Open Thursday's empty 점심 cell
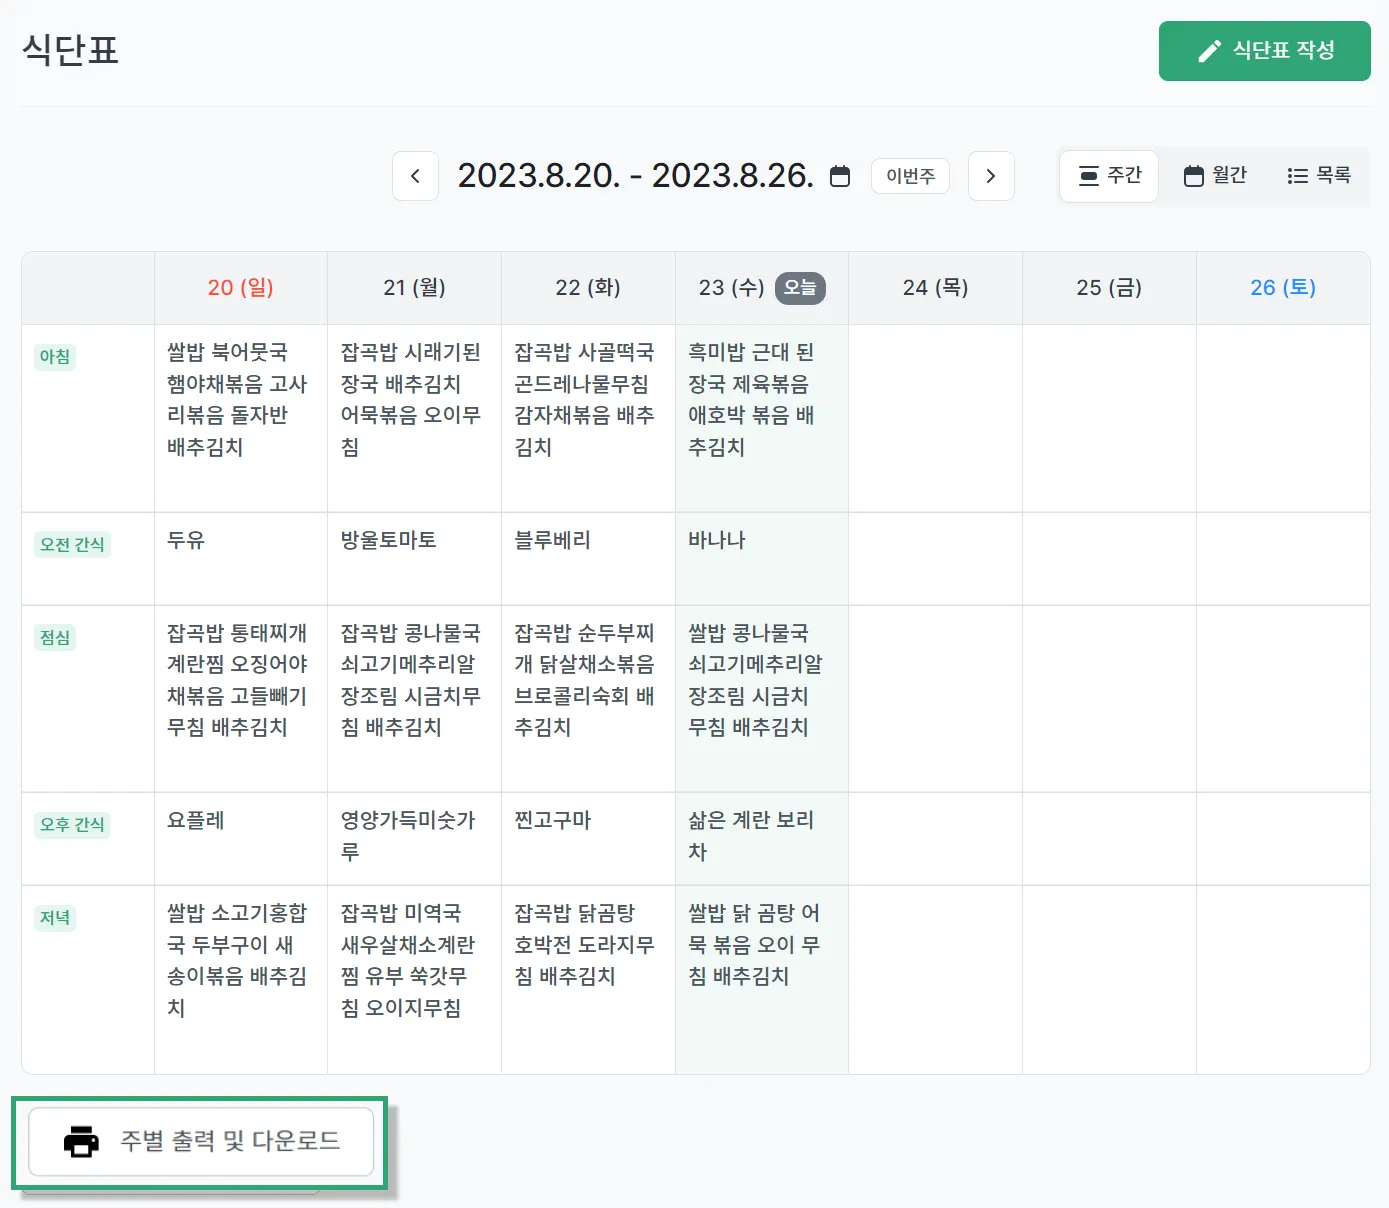This screenshot has height=1208, width=1389. pos(935,698)
